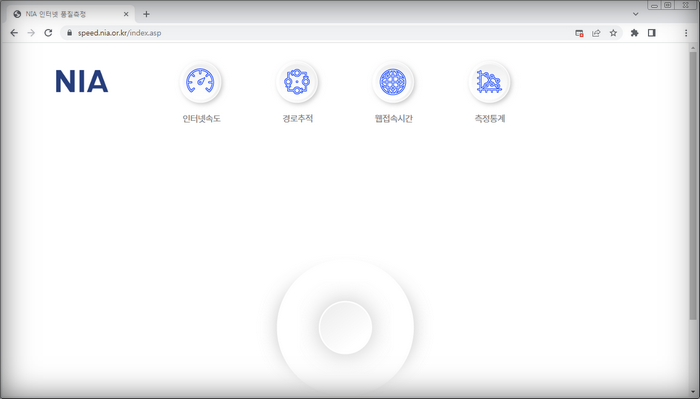700x399 pixels.
Task: Click the scrollbar up arrow
Action: click(693, 47)
